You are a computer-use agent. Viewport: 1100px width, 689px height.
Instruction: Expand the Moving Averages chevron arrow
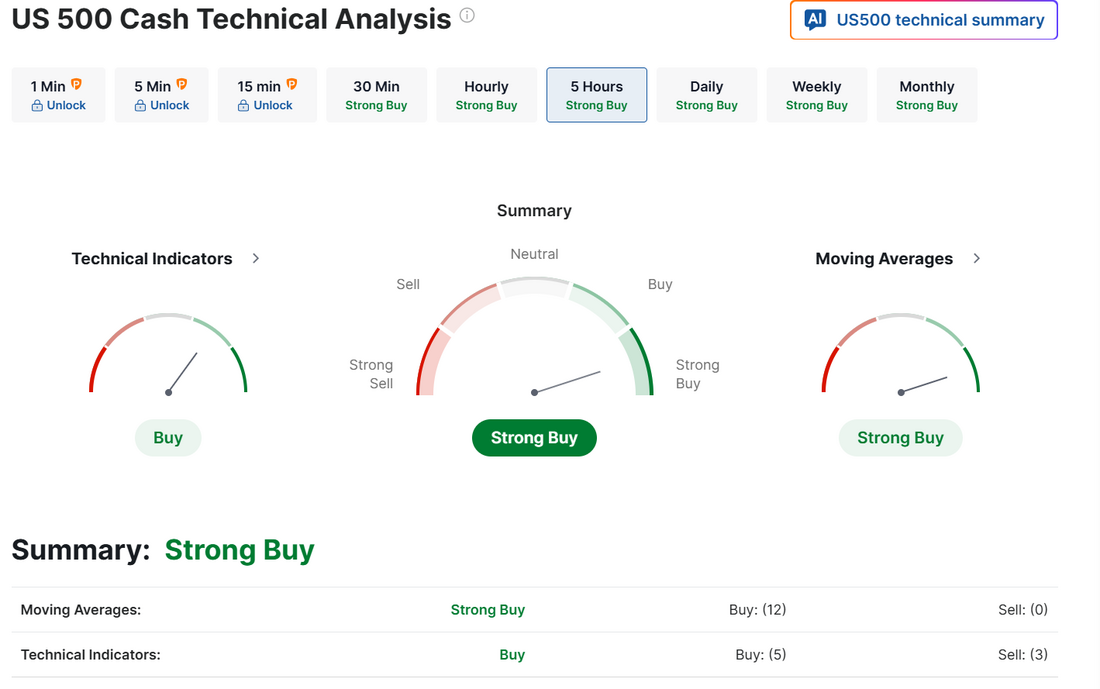tap(977, 258)
